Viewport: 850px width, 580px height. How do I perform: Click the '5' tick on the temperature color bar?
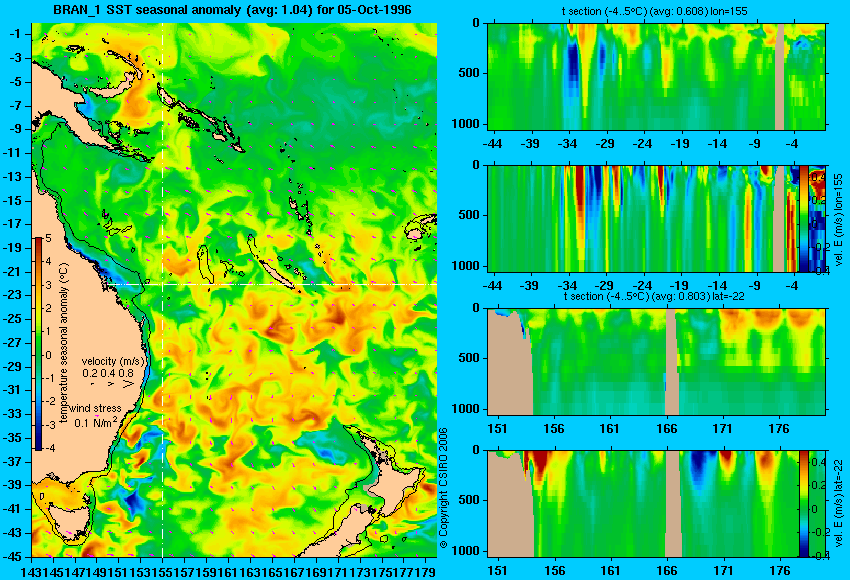click(48, 239)
